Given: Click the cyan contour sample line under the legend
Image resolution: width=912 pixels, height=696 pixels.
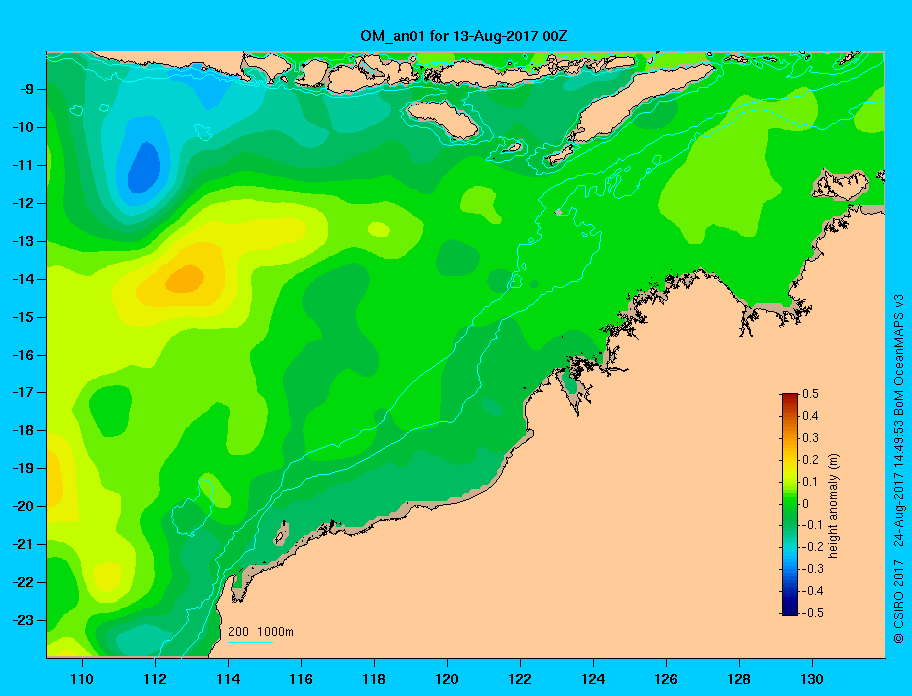Looking at the screenshot, I should (250, 642).
